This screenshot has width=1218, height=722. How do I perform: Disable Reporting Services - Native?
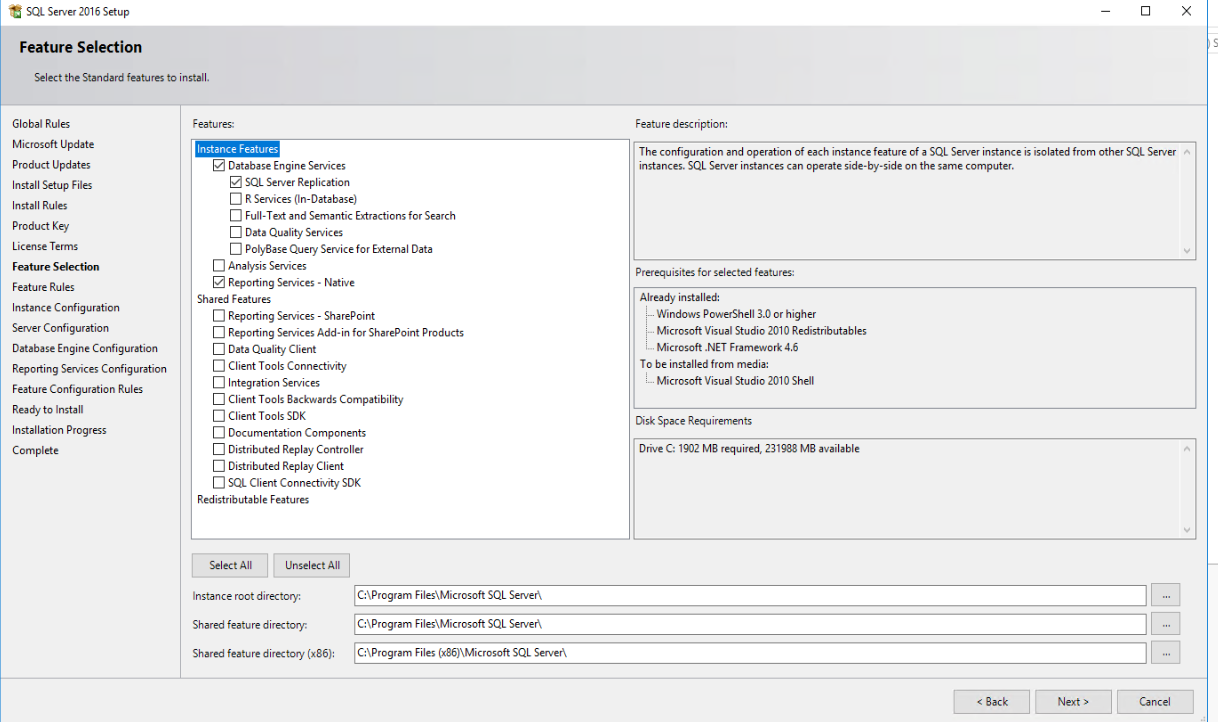pyautogui.click(x=218, y=282)
